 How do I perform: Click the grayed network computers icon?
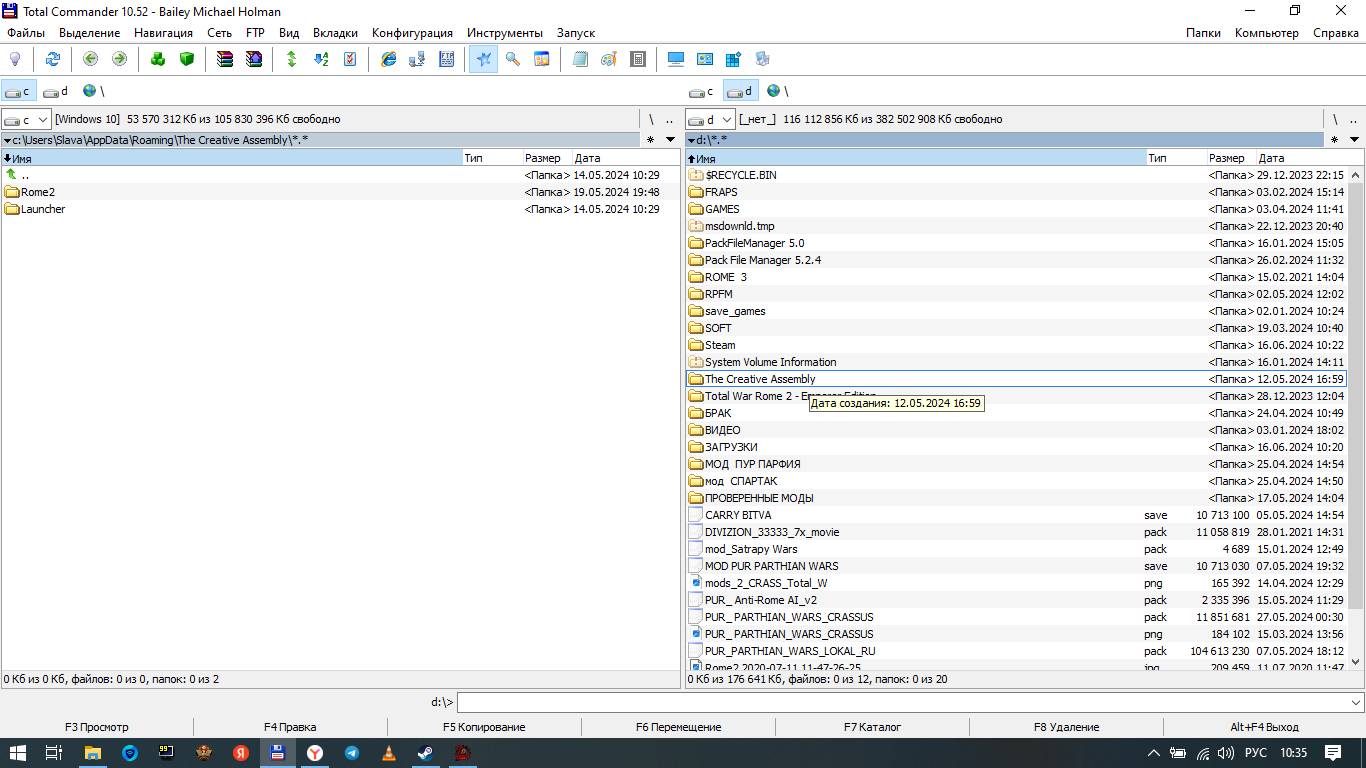(763, 59)
